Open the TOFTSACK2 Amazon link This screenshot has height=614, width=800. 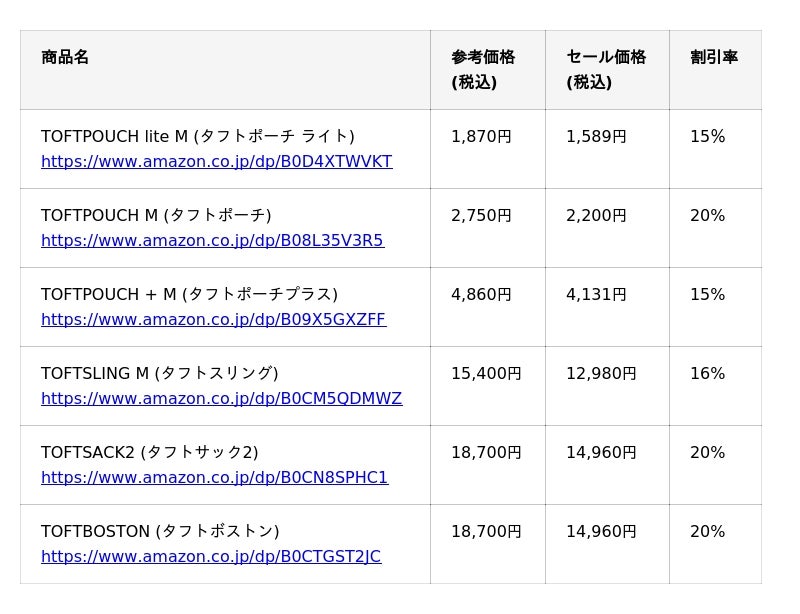[x=214, y=478]
